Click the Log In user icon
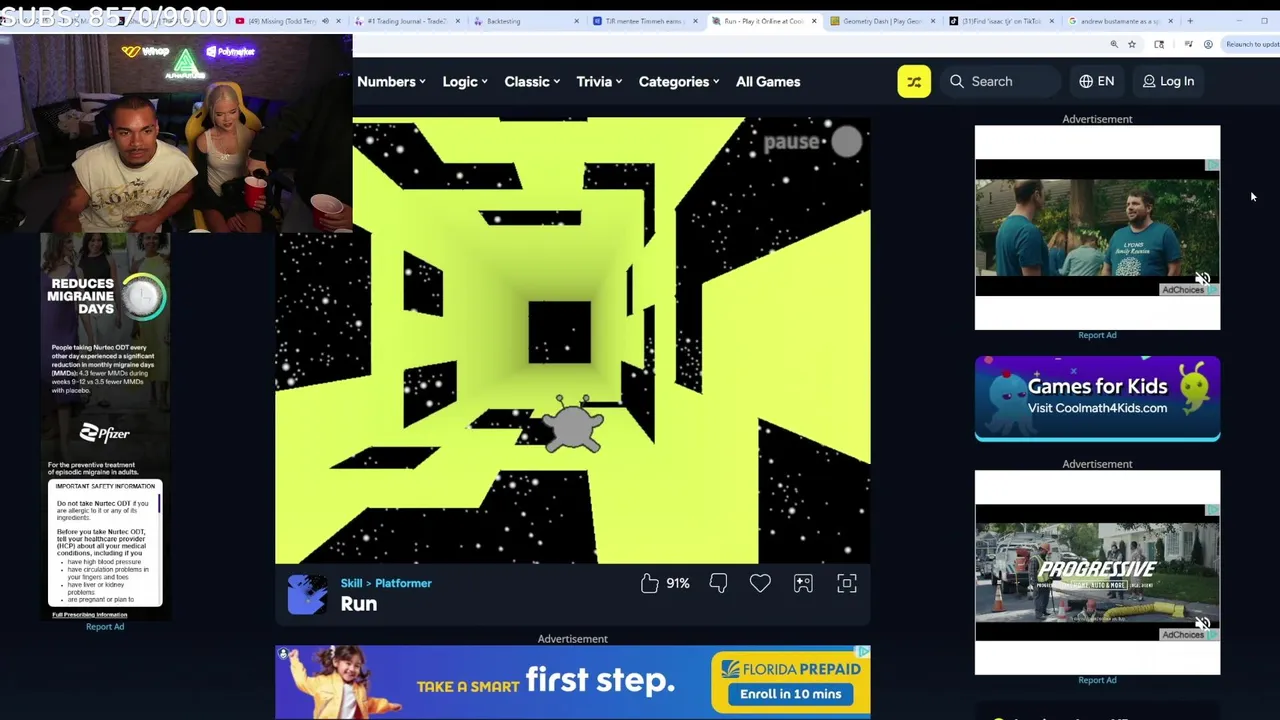Viewport: 1280px width, 720px height. (x=1149, y=81)
